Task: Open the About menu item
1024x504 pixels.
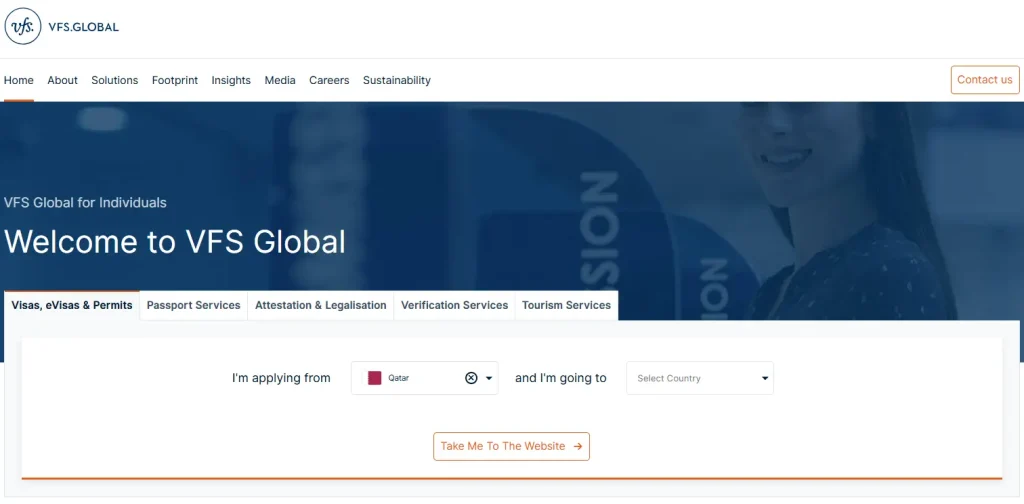Action: pyautogui.click(x=63, y=80)
